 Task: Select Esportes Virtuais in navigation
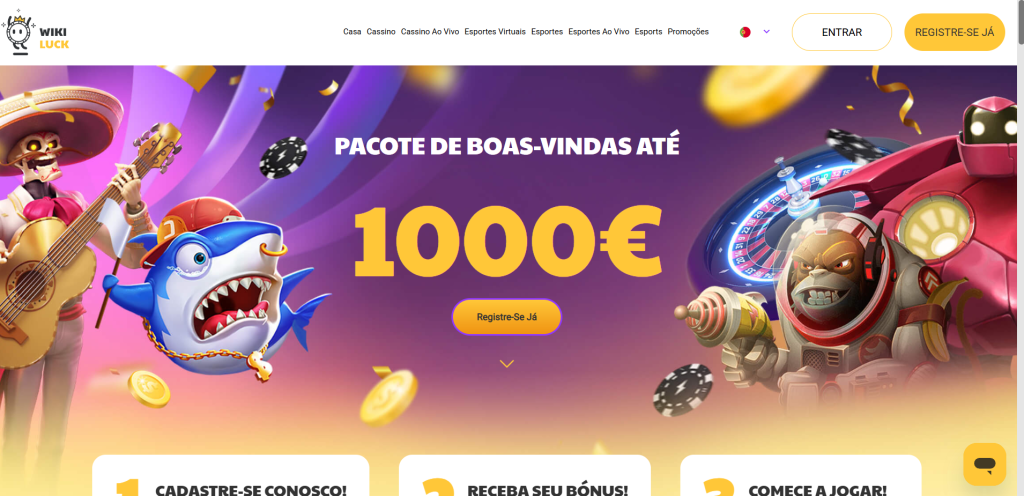coord(495,31)
